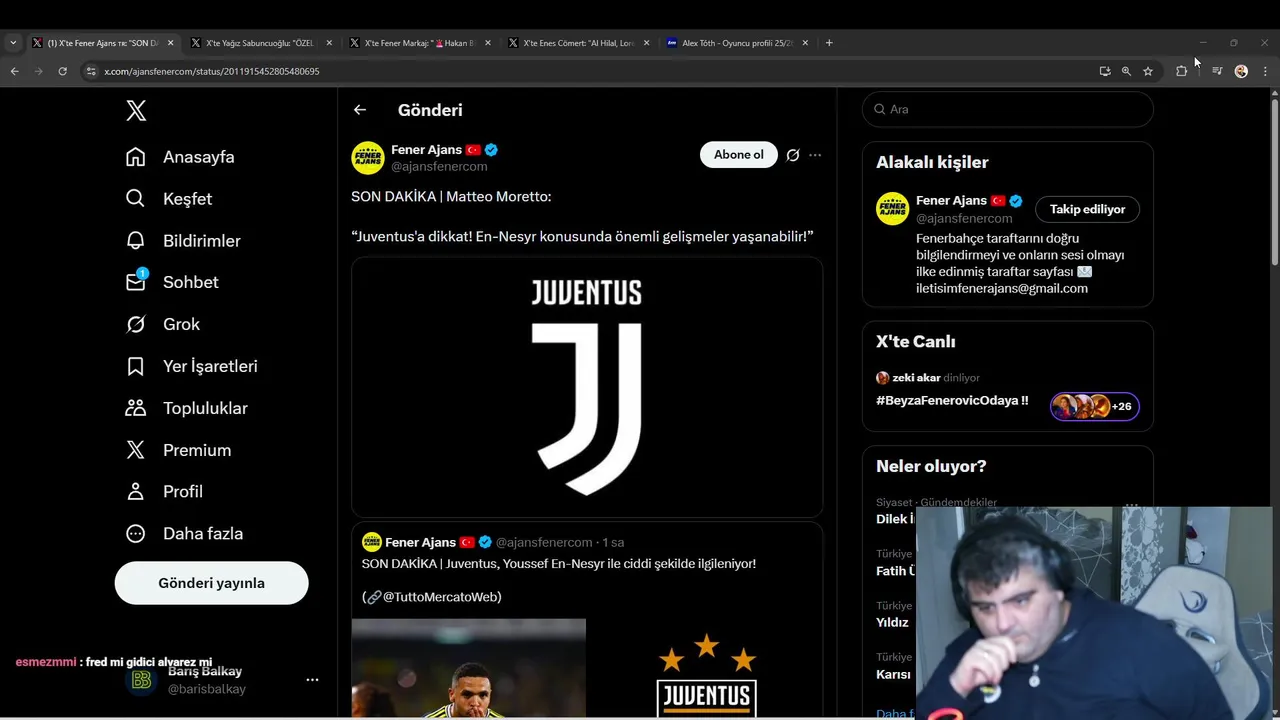
Task: Click the address bar URL
Action: click(212, 72)
